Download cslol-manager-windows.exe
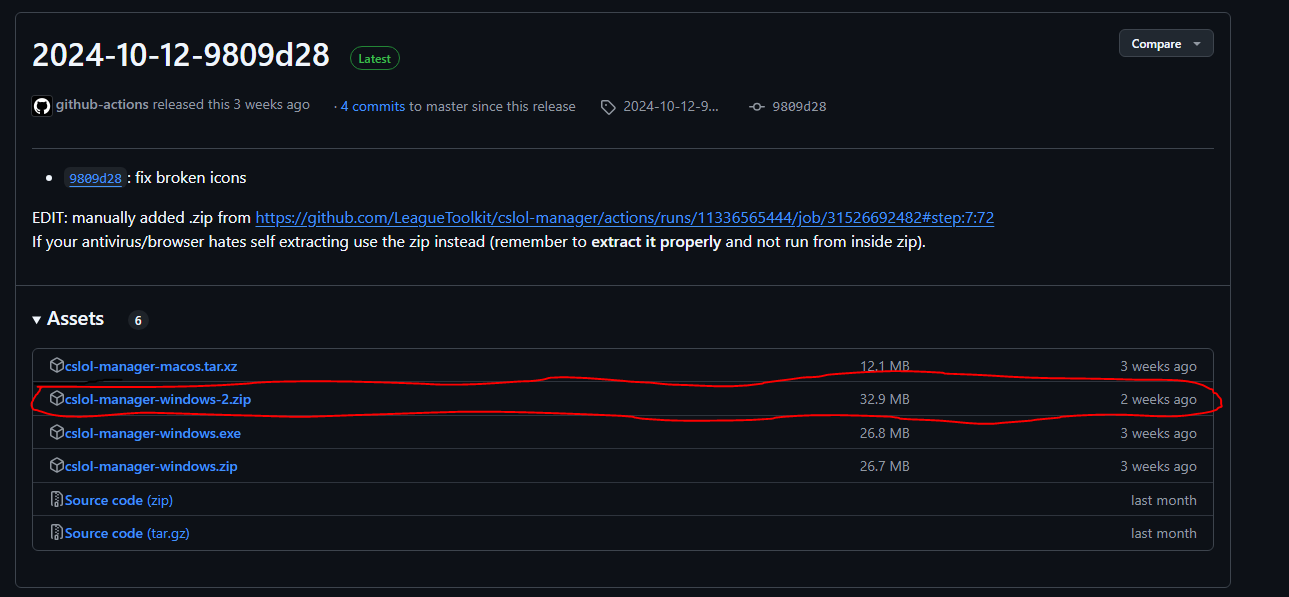 click(153, 433)
